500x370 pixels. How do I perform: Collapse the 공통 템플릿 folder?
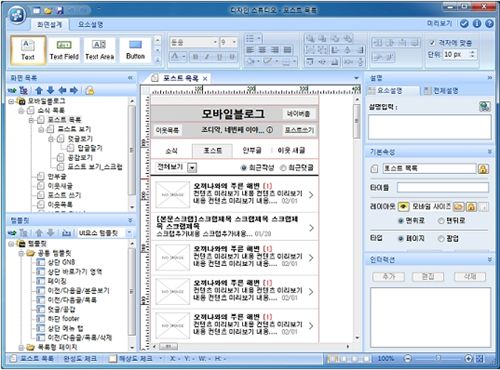point(21,253)
